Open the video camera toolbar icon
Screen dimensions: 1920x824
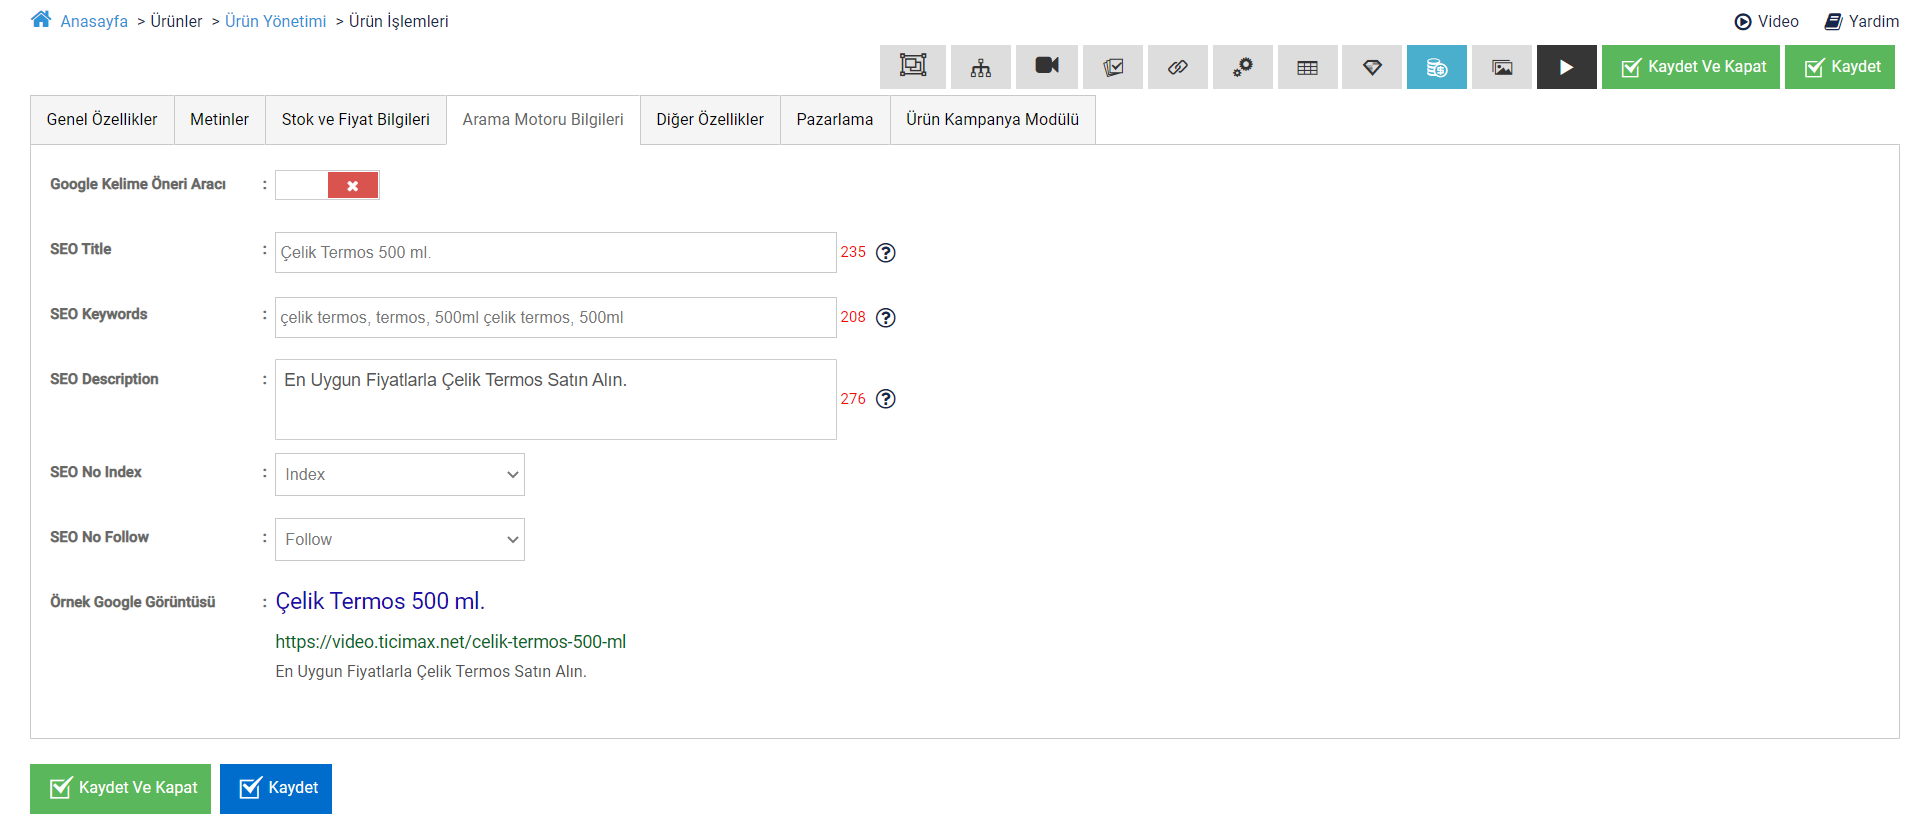click(1046, 67)
